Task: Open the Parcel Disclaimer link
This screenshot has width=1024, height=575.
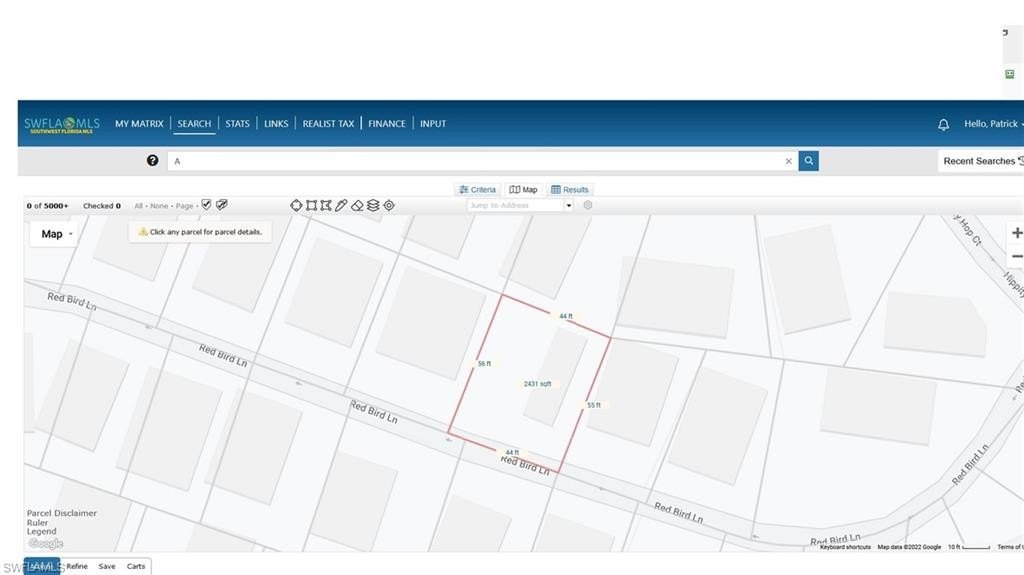Action: (62, 513)
